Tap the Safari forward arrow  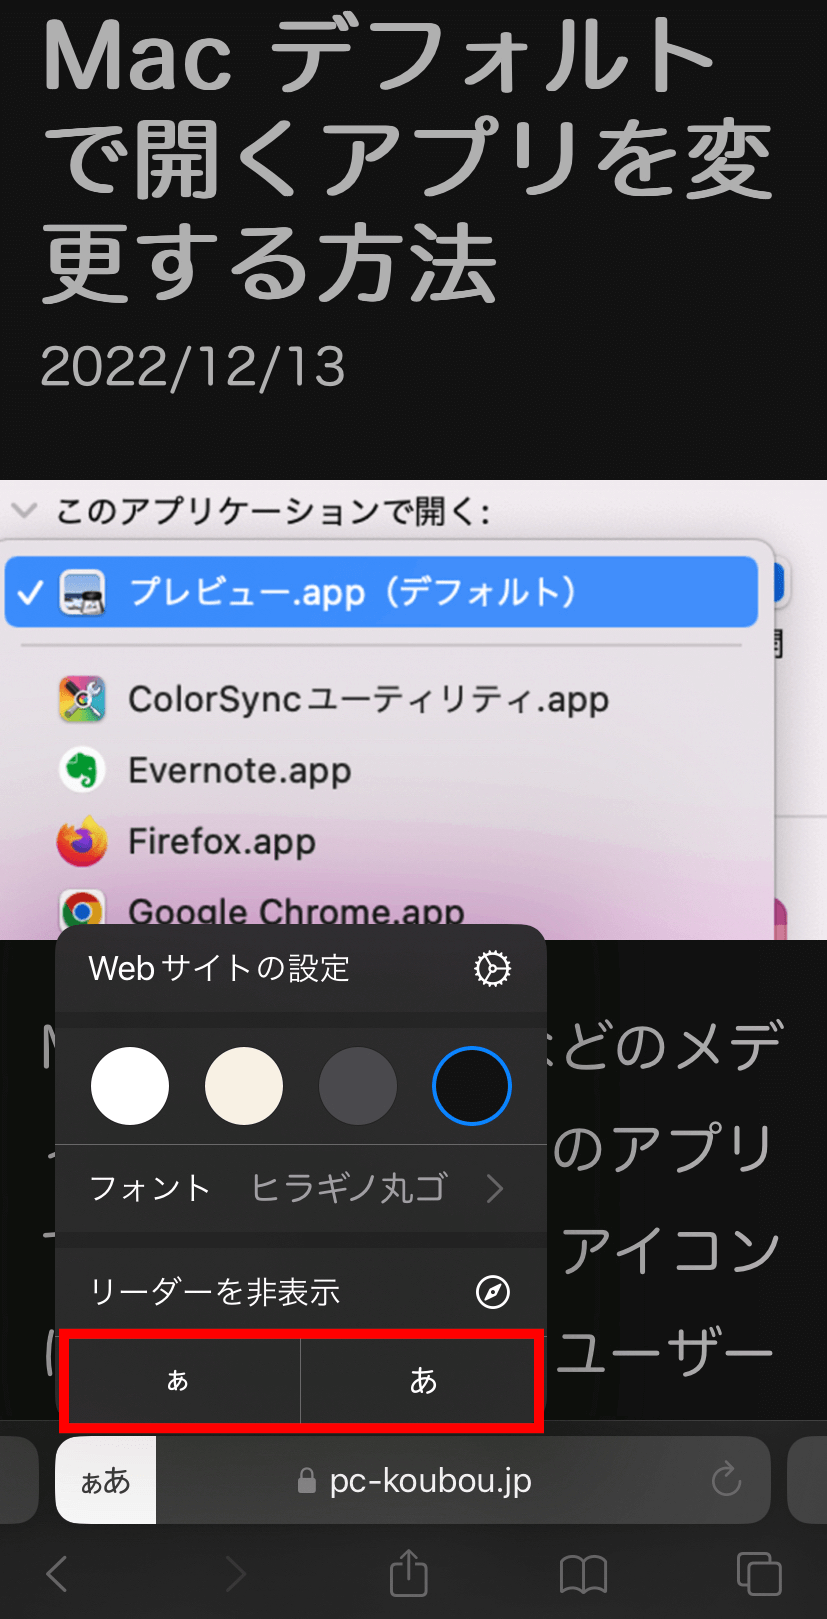pyautogui.click(x=236, y=1573)
